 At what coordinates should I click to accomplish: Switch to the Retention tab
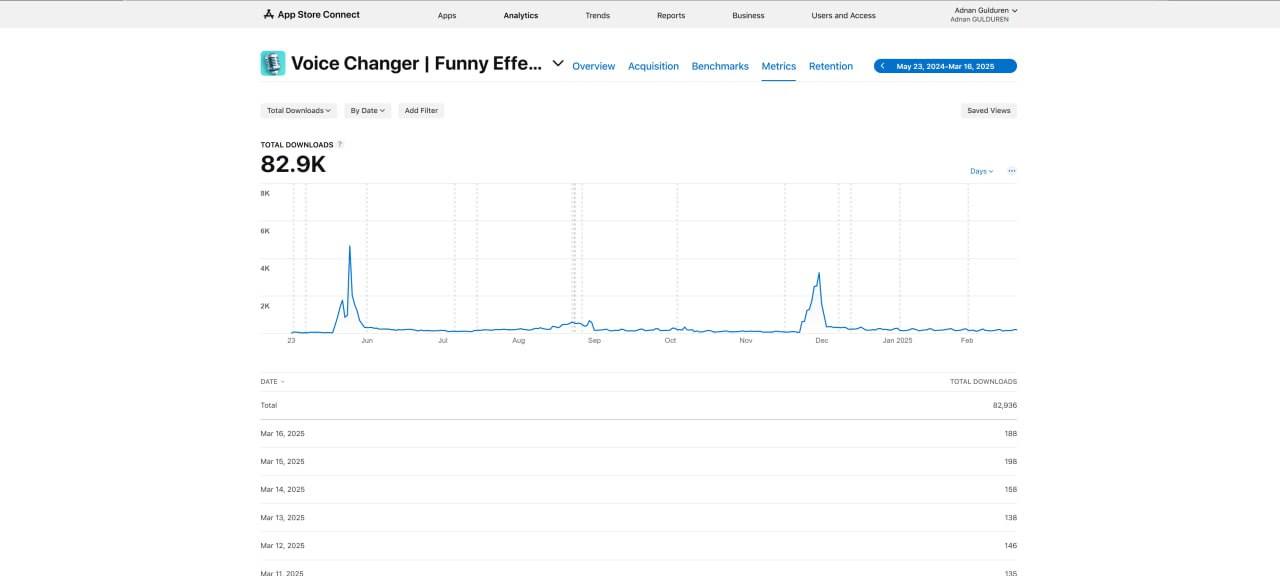coord(831,66)
